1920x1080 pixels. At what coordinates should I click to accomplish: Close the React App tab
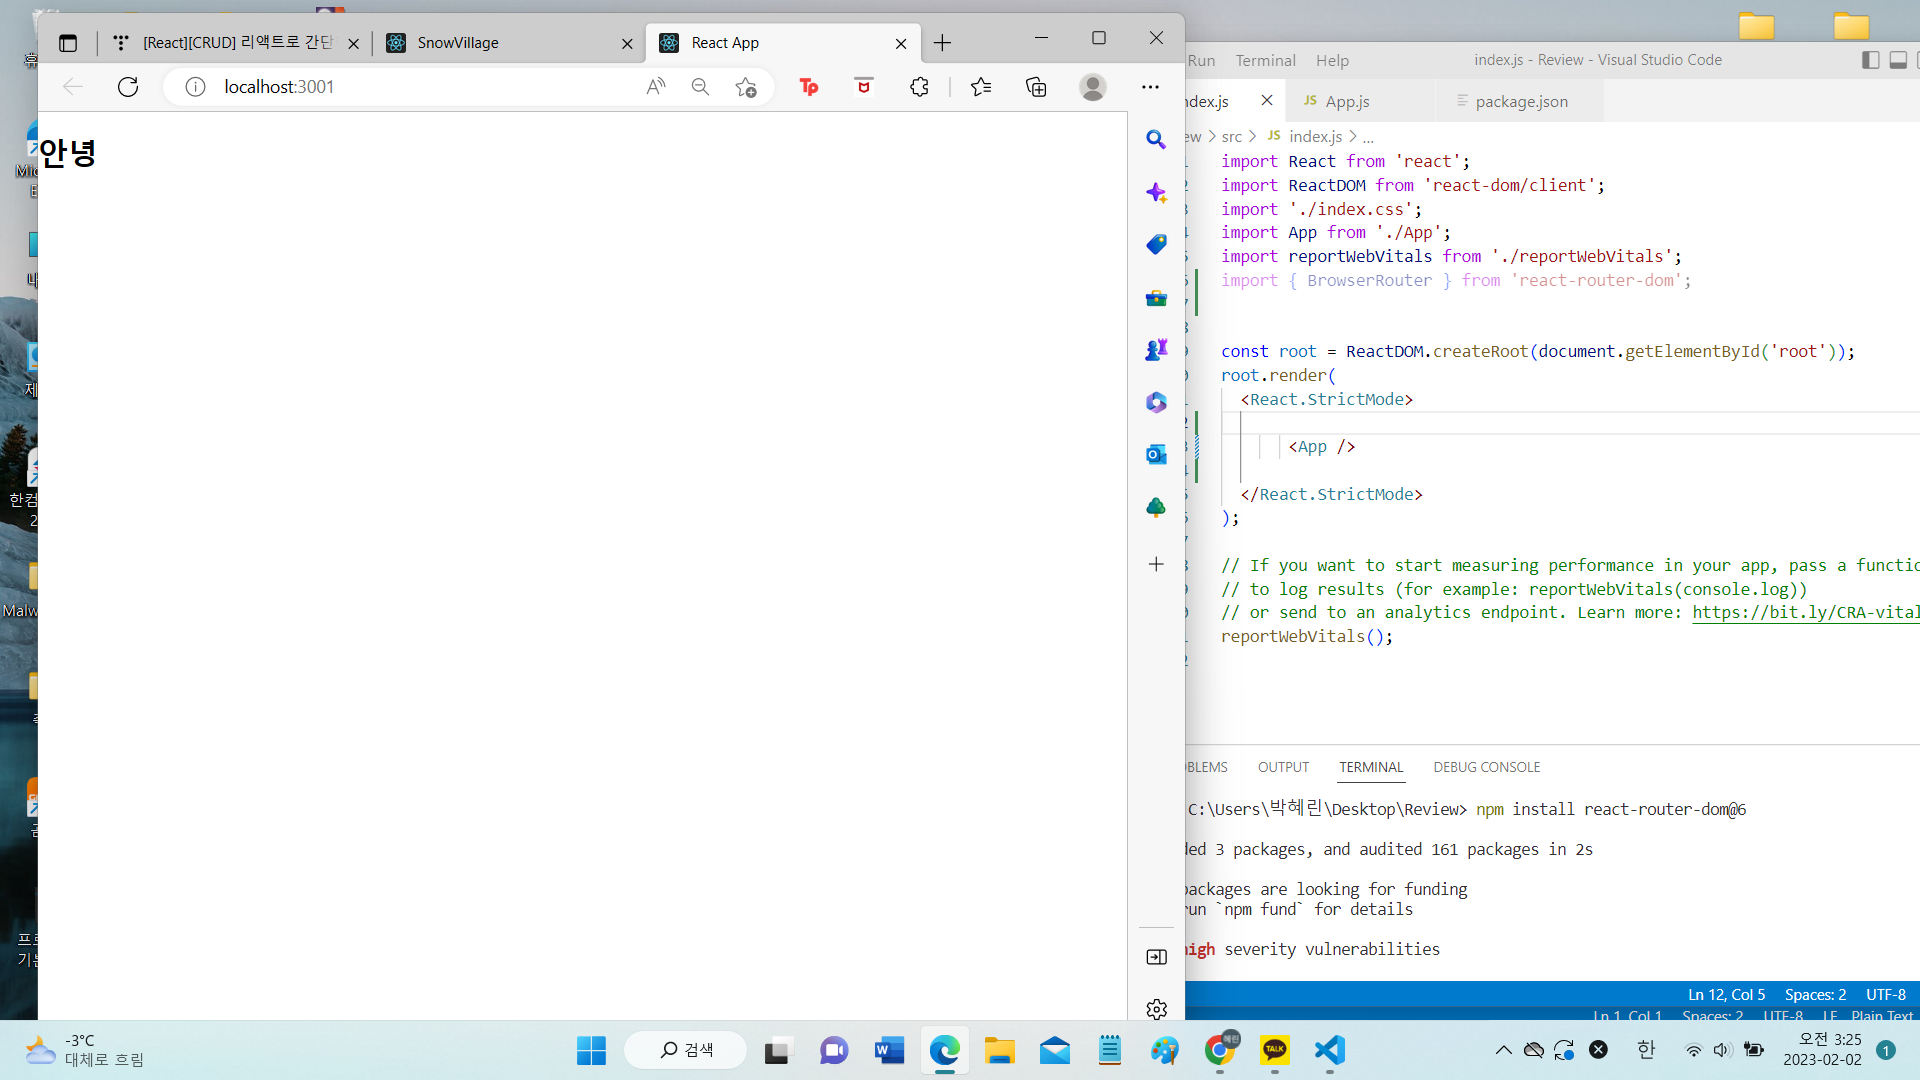901,43
